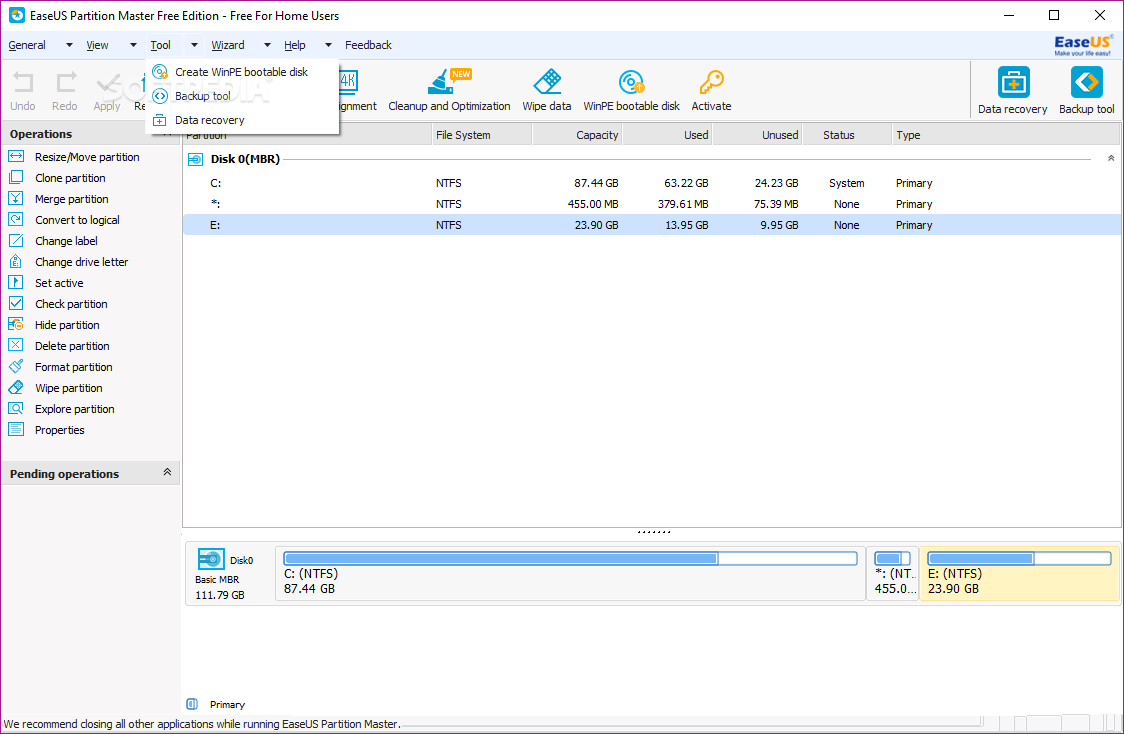Click the Hide partition icon
This screenshot has width=1124, height=734.
tap(16, 325)
